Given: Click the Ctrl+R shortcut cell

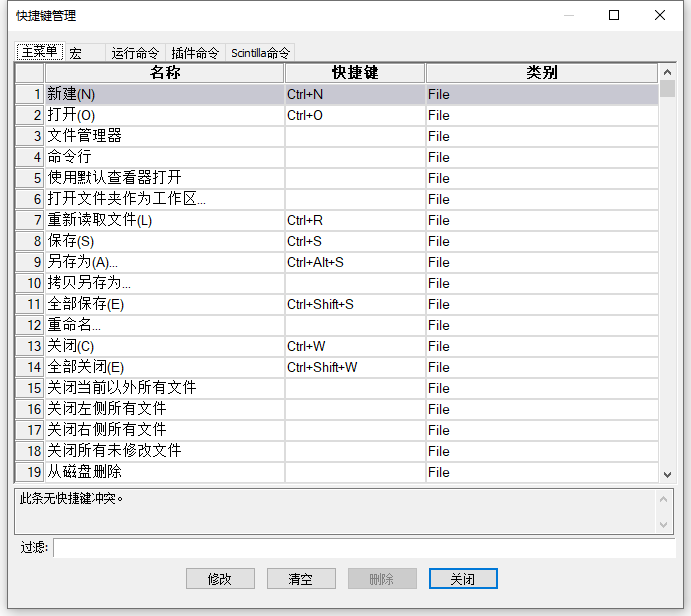Looking at the screenshot, I should click(355, 220).
